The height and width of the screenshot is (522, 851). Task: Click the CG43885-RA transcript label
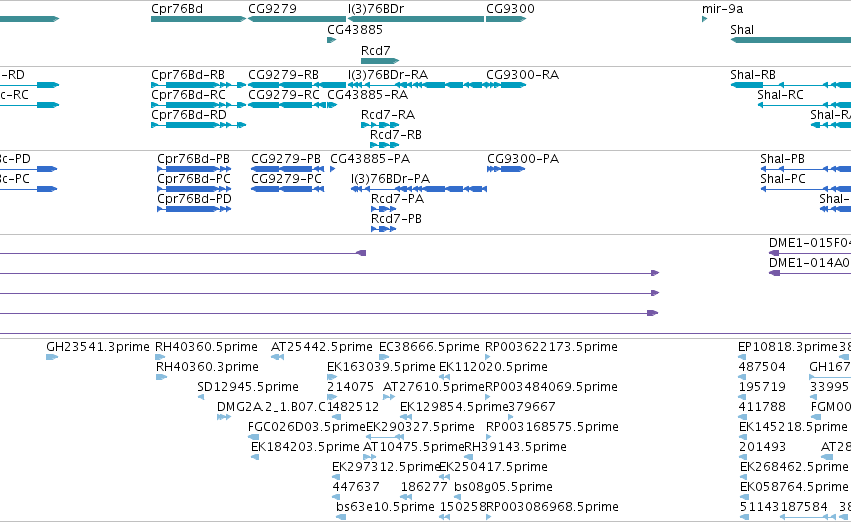click(x=367, y=94)
